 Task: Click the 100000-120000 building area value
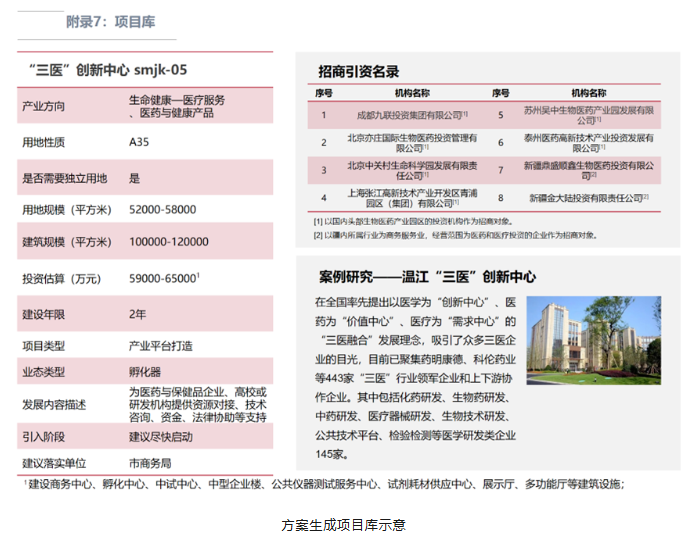tap(168, 242)
